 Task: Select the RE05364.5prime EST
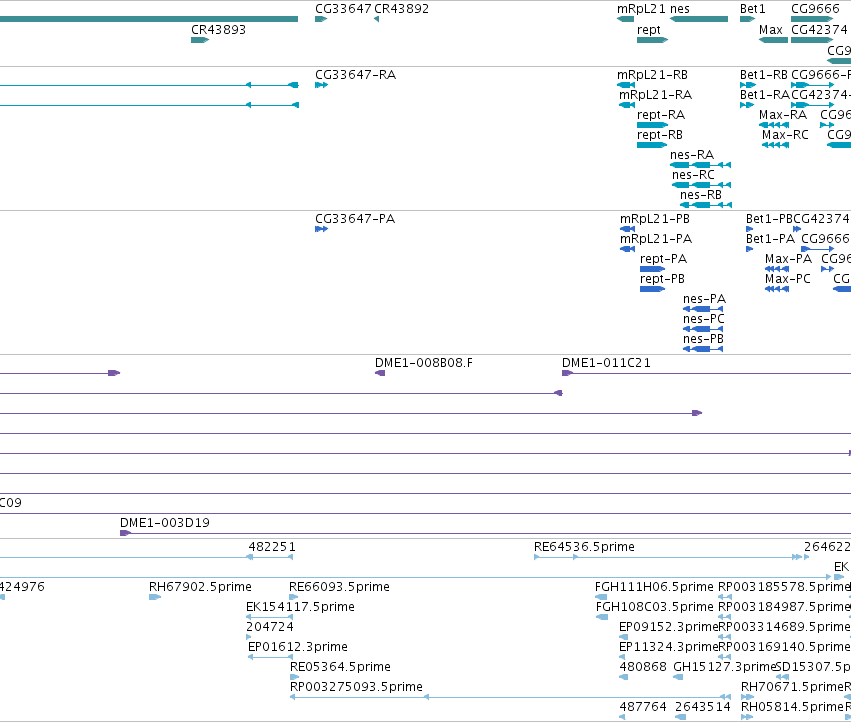pyautogui.click(x=294, y=677)
